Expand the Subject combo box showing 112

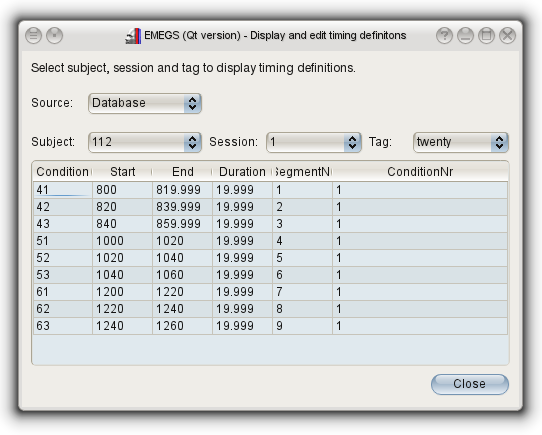[145, 142]
